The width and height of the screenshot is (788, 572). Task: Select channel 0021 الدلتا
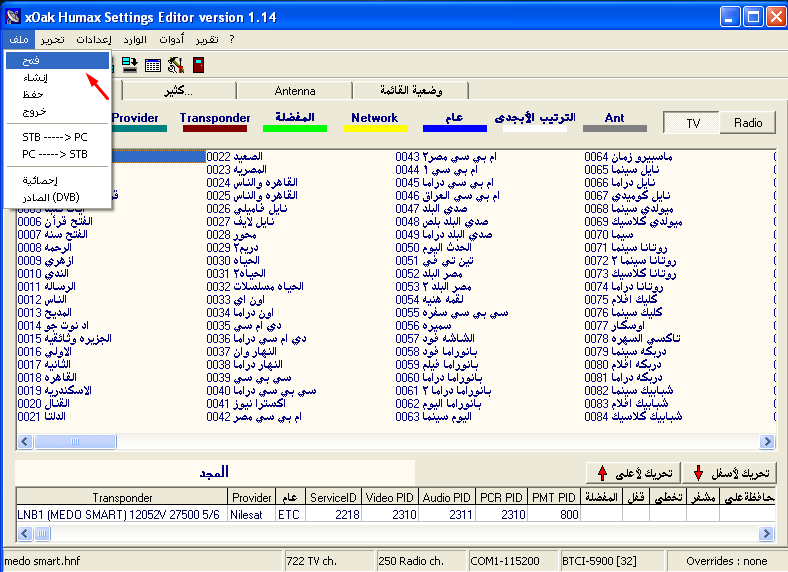click(x=42, y=416)
